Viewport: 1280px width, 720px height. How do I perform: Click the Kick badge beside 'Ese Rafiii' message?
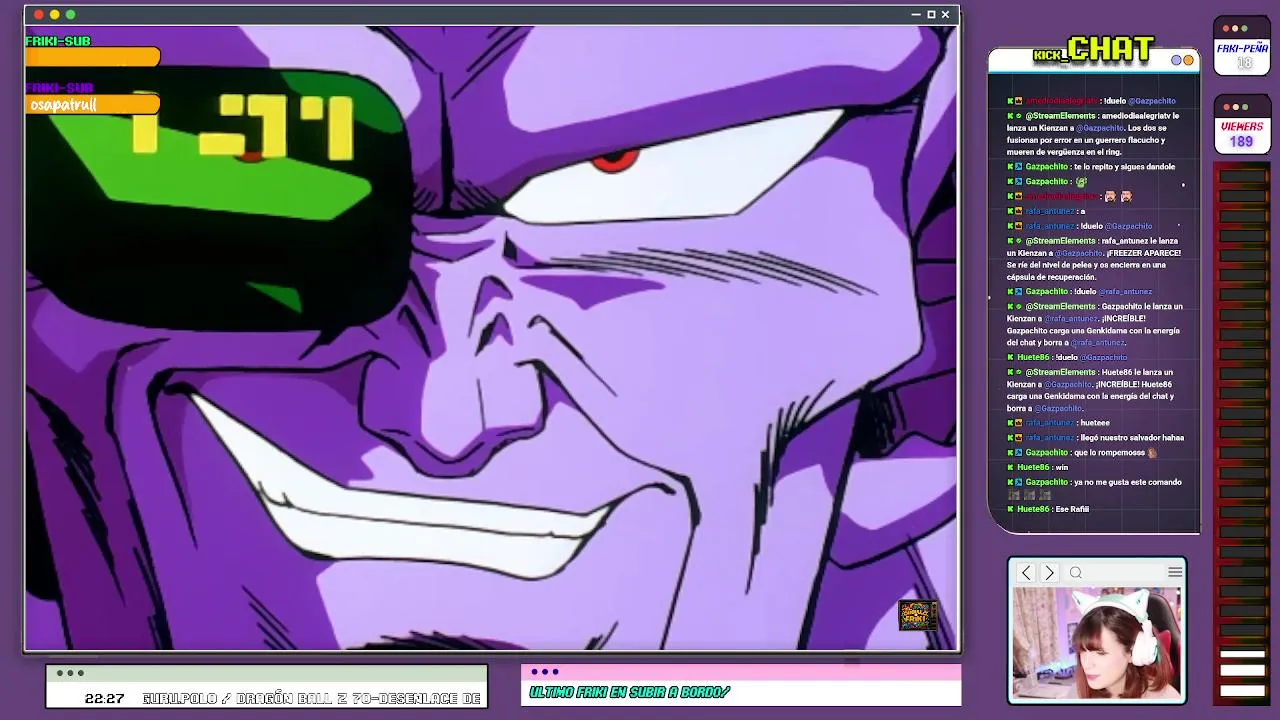(1010, 509)
